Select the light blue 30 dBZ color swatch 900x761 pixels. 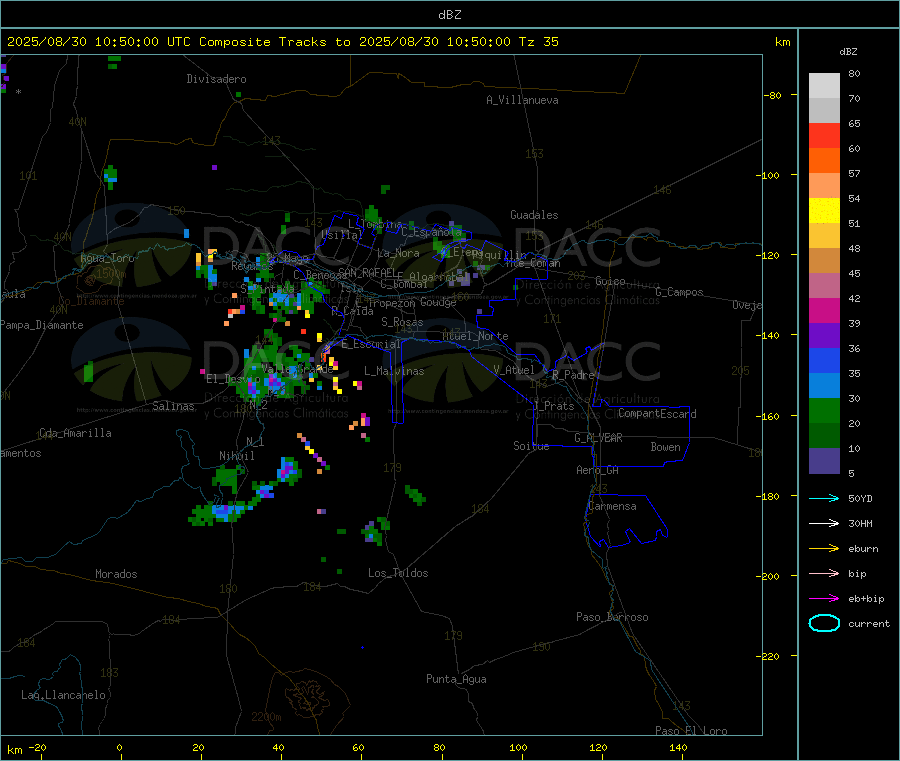pos(824,386)
